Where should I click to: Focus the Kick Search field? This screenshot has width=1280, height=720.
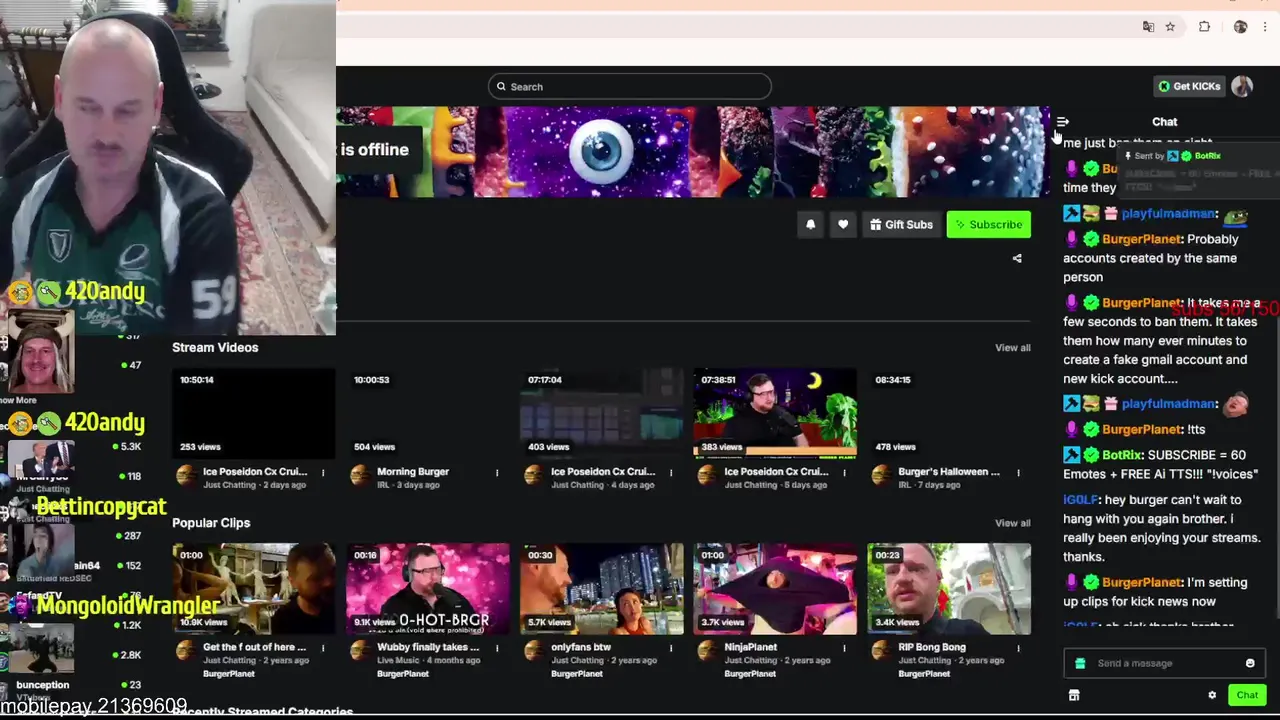tap(630, 87)
